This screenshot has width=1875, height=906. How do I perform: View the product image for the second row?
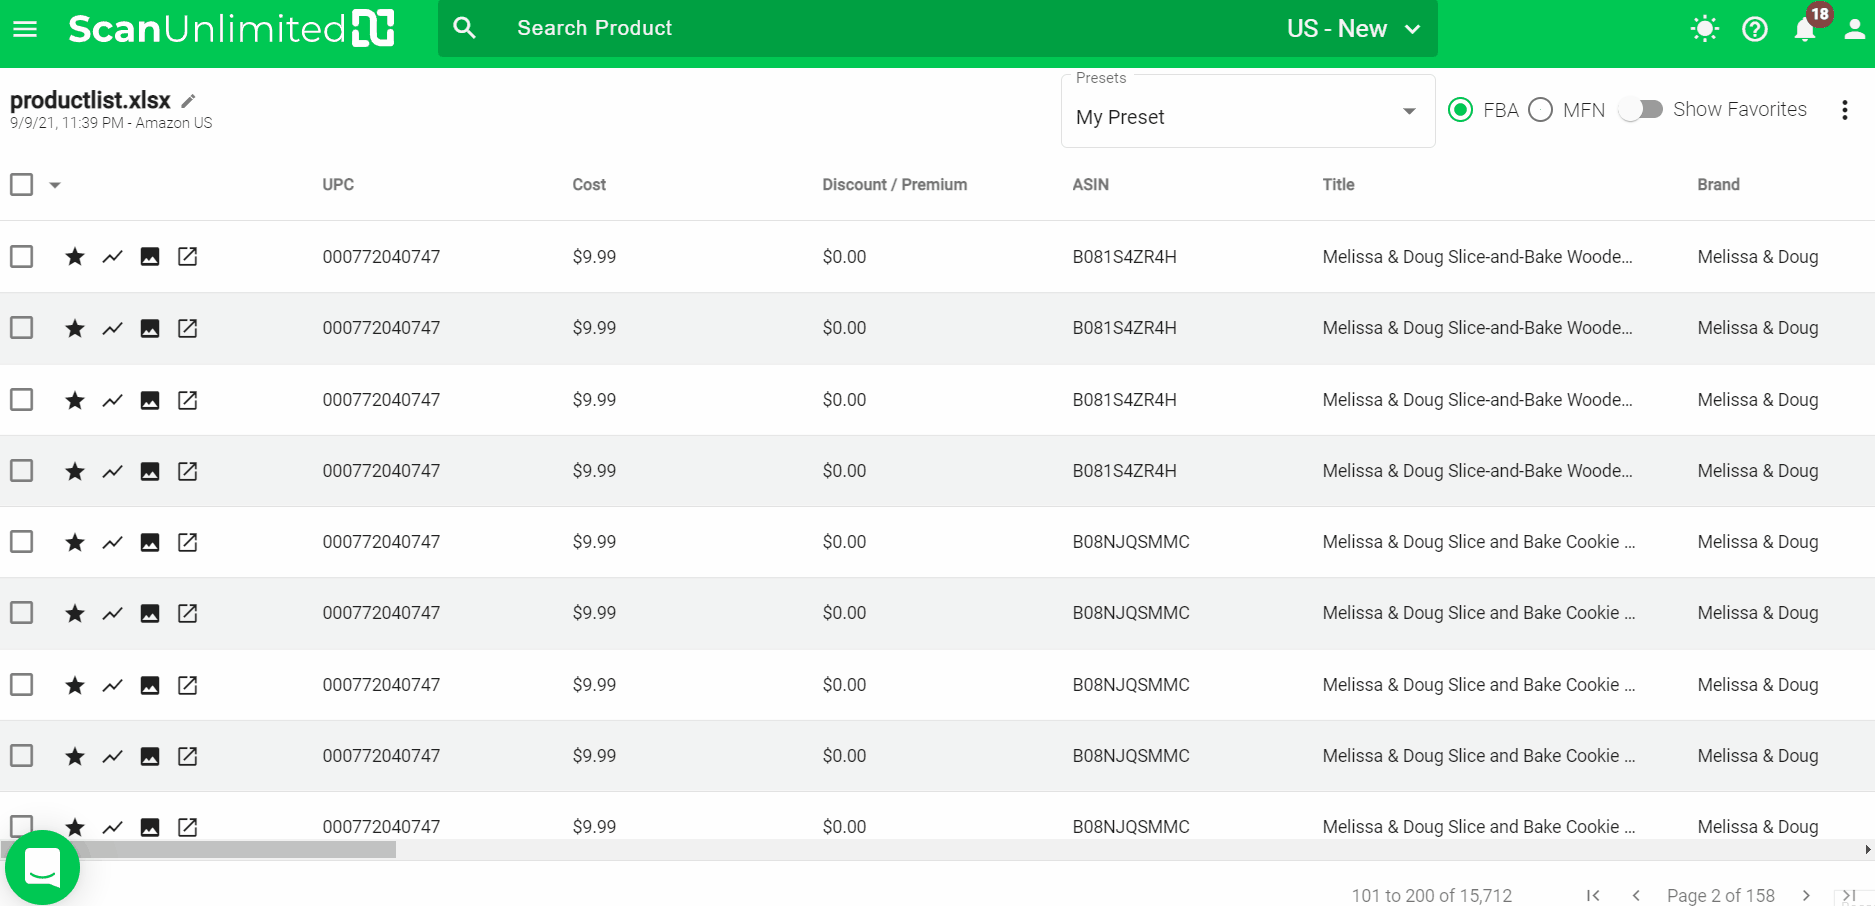tap(150, 328)
